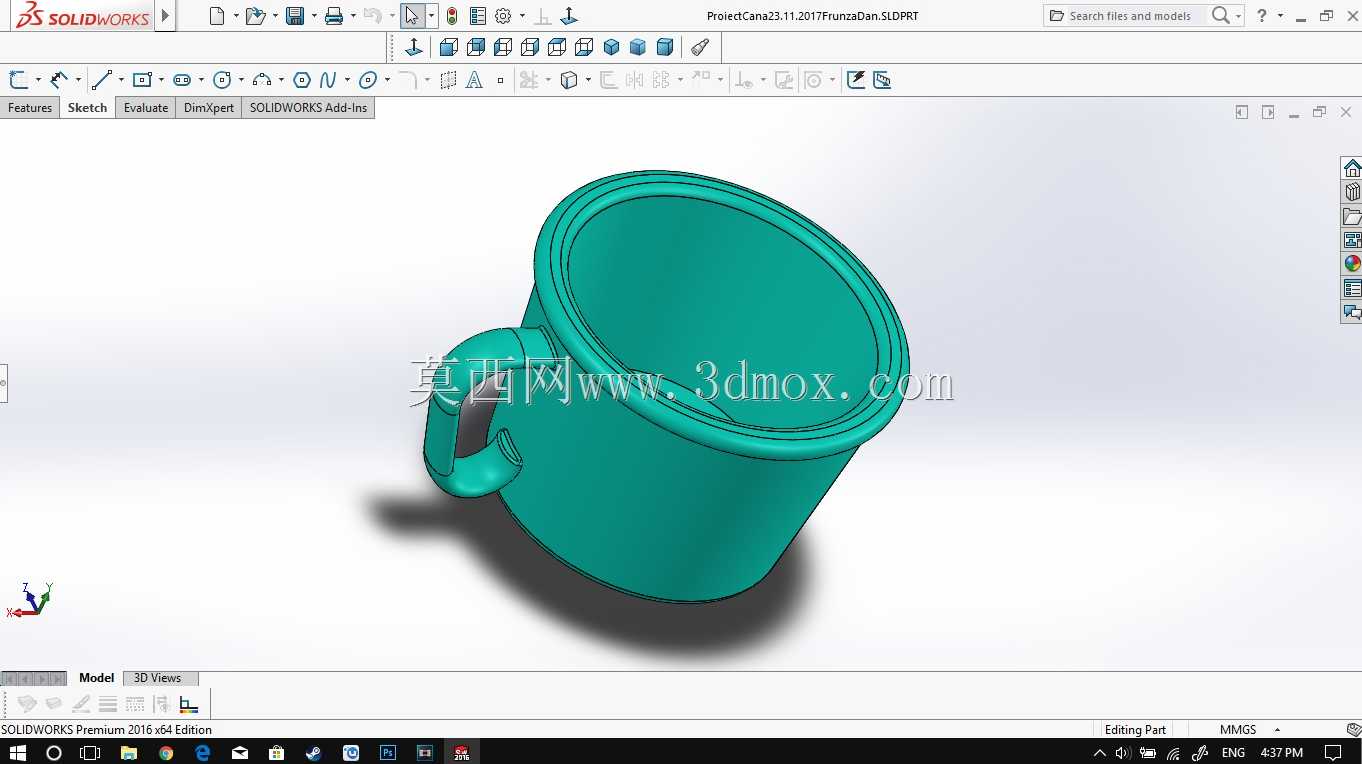The height and width of the screenshot is (764, 1362).
Task: Click the Display Dimensions color icon
Action: click(x=189, y=705)
